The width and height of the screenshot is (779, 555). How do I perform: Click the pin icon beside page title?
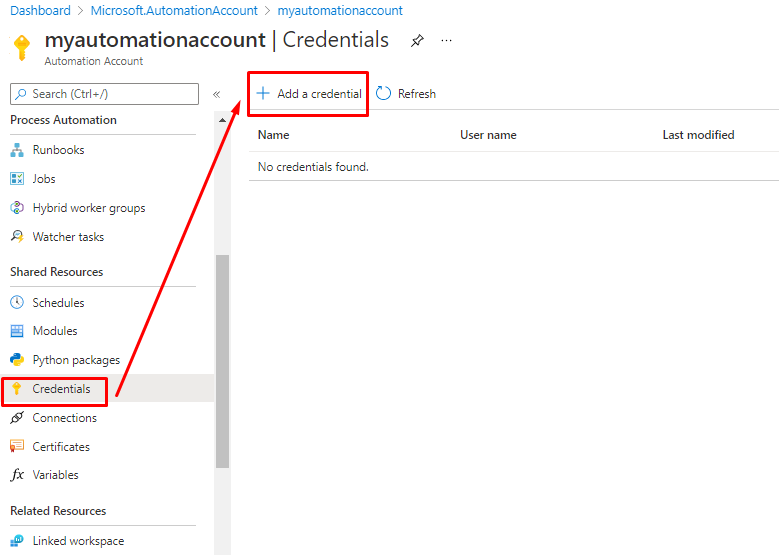pos(417,41)
